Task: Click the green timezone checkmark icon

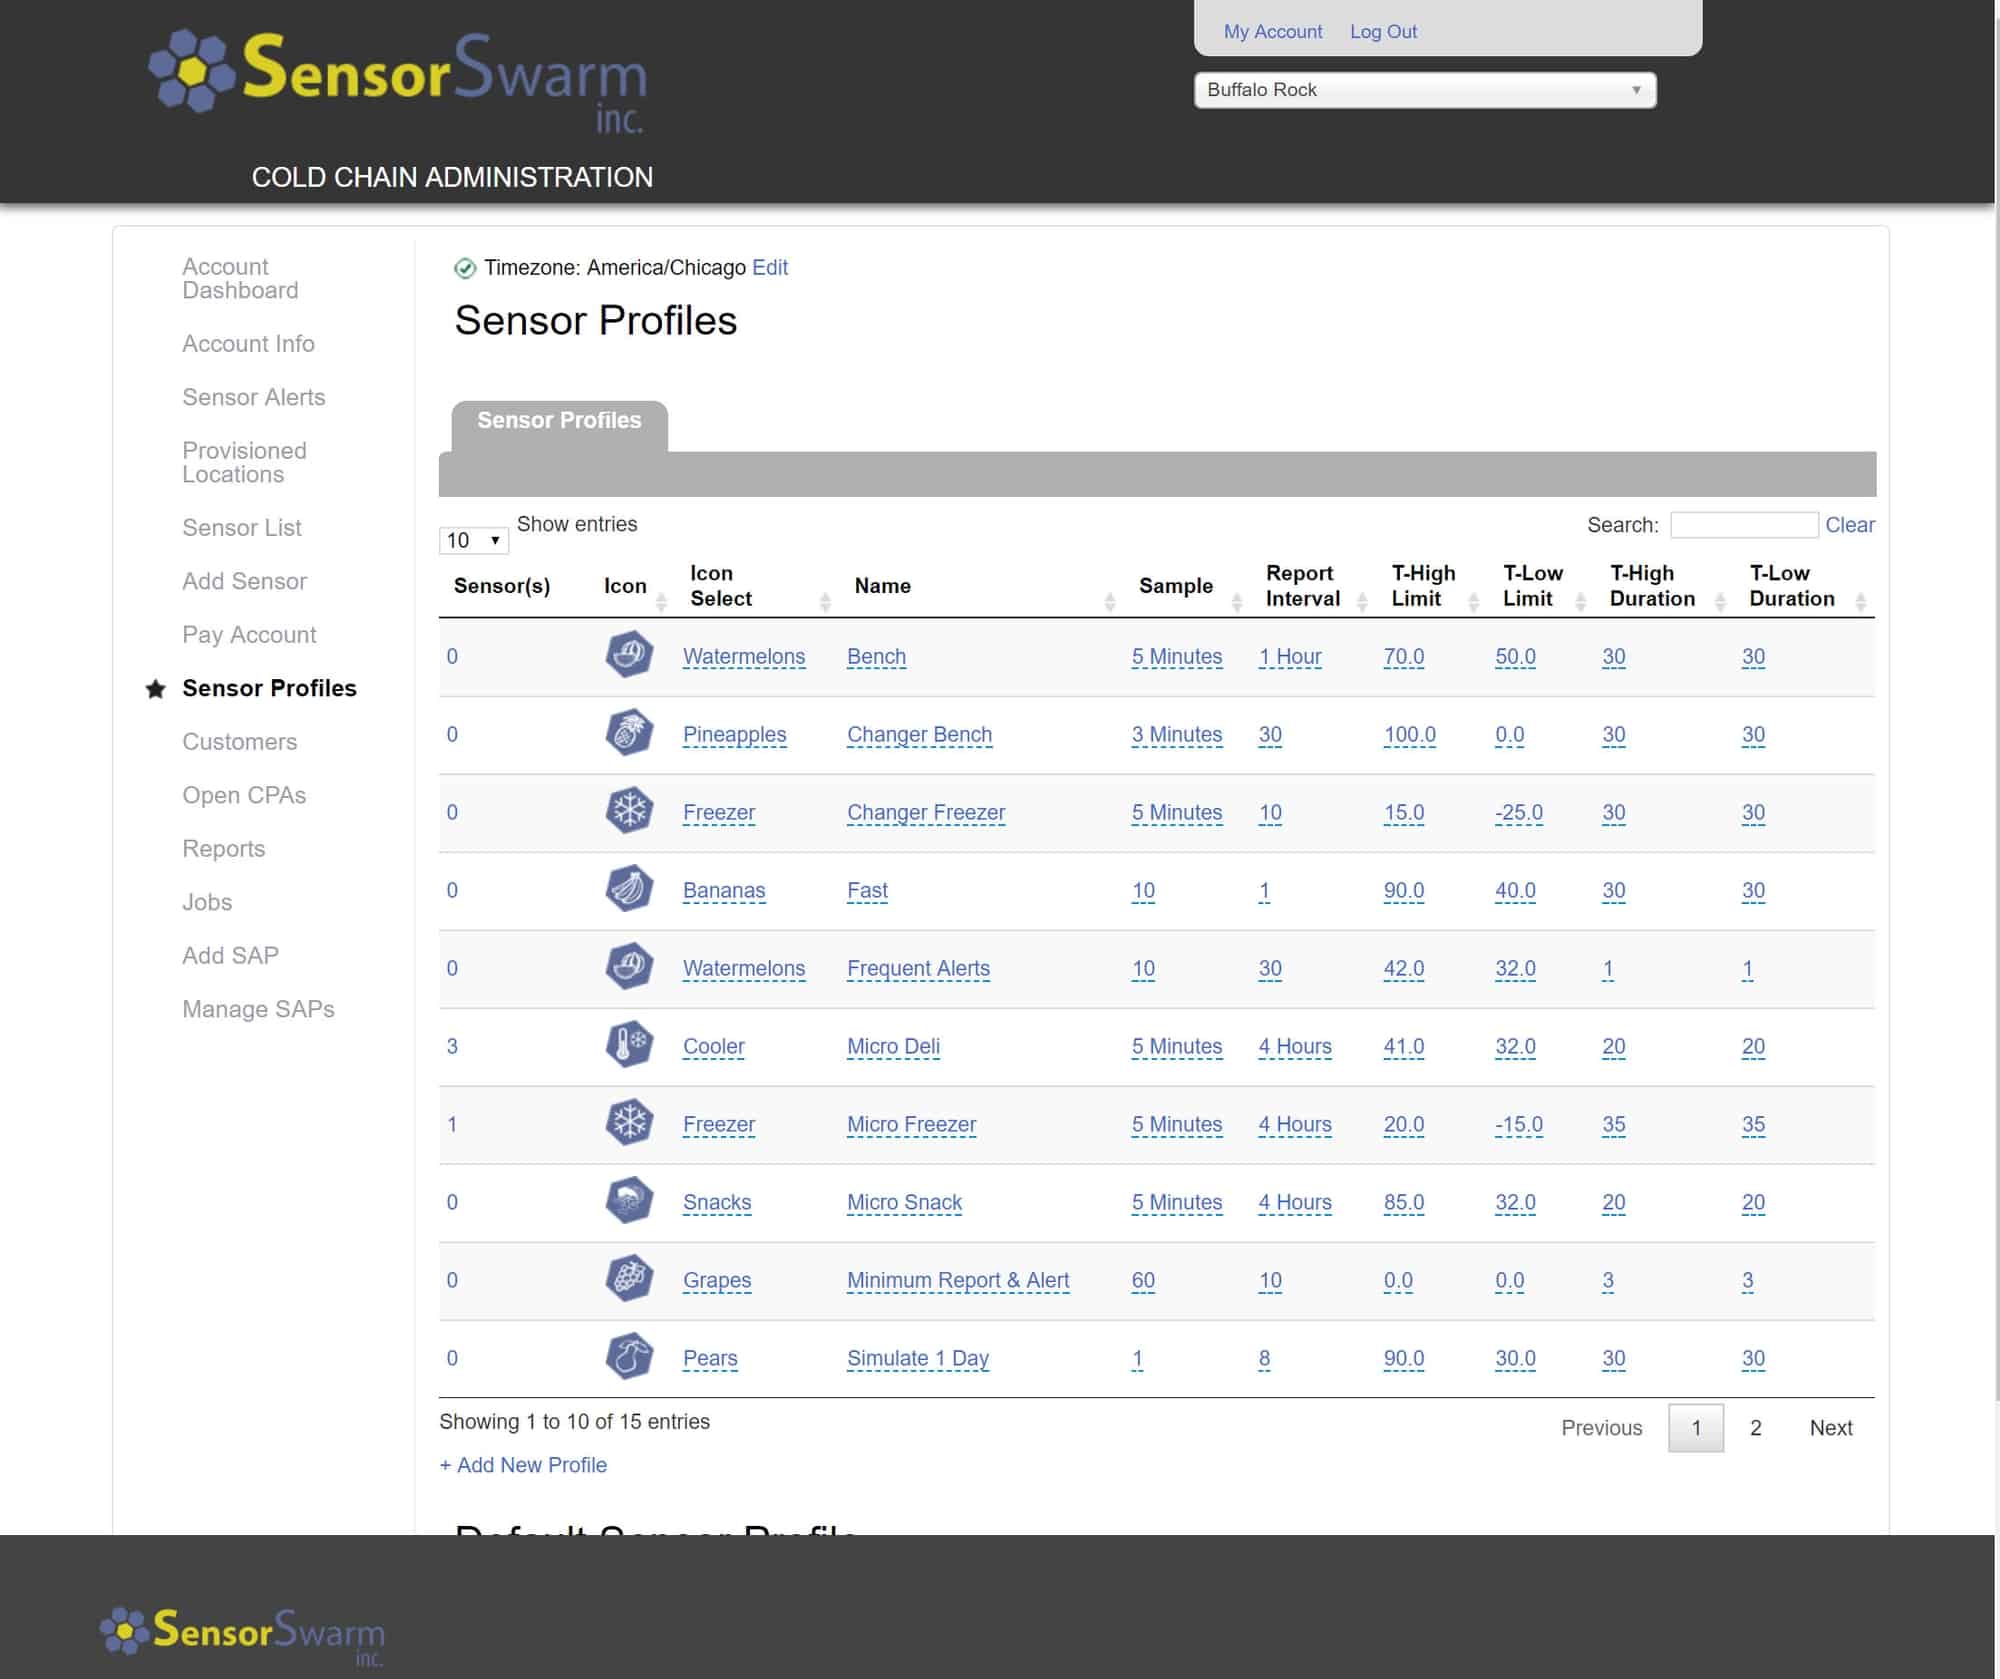Action: tap(465, 268)
